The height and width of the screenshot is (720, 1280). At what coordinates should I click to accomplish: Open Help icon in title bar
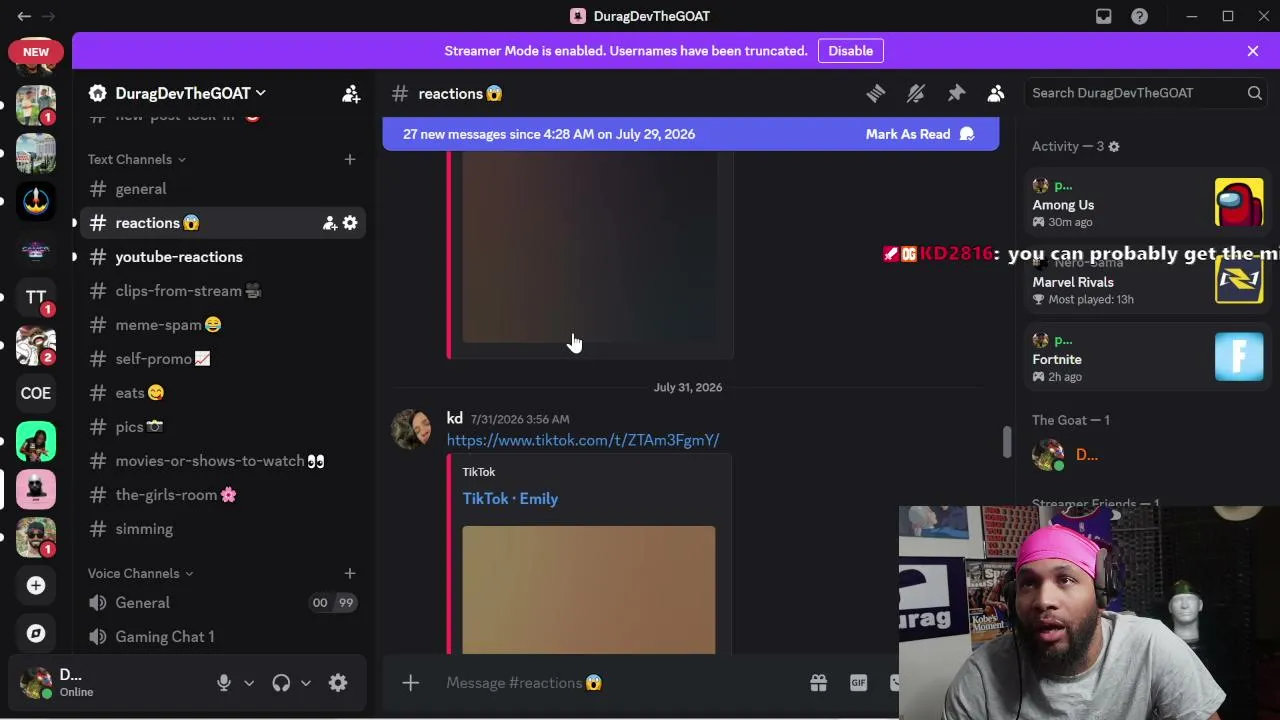[1139, 16]
